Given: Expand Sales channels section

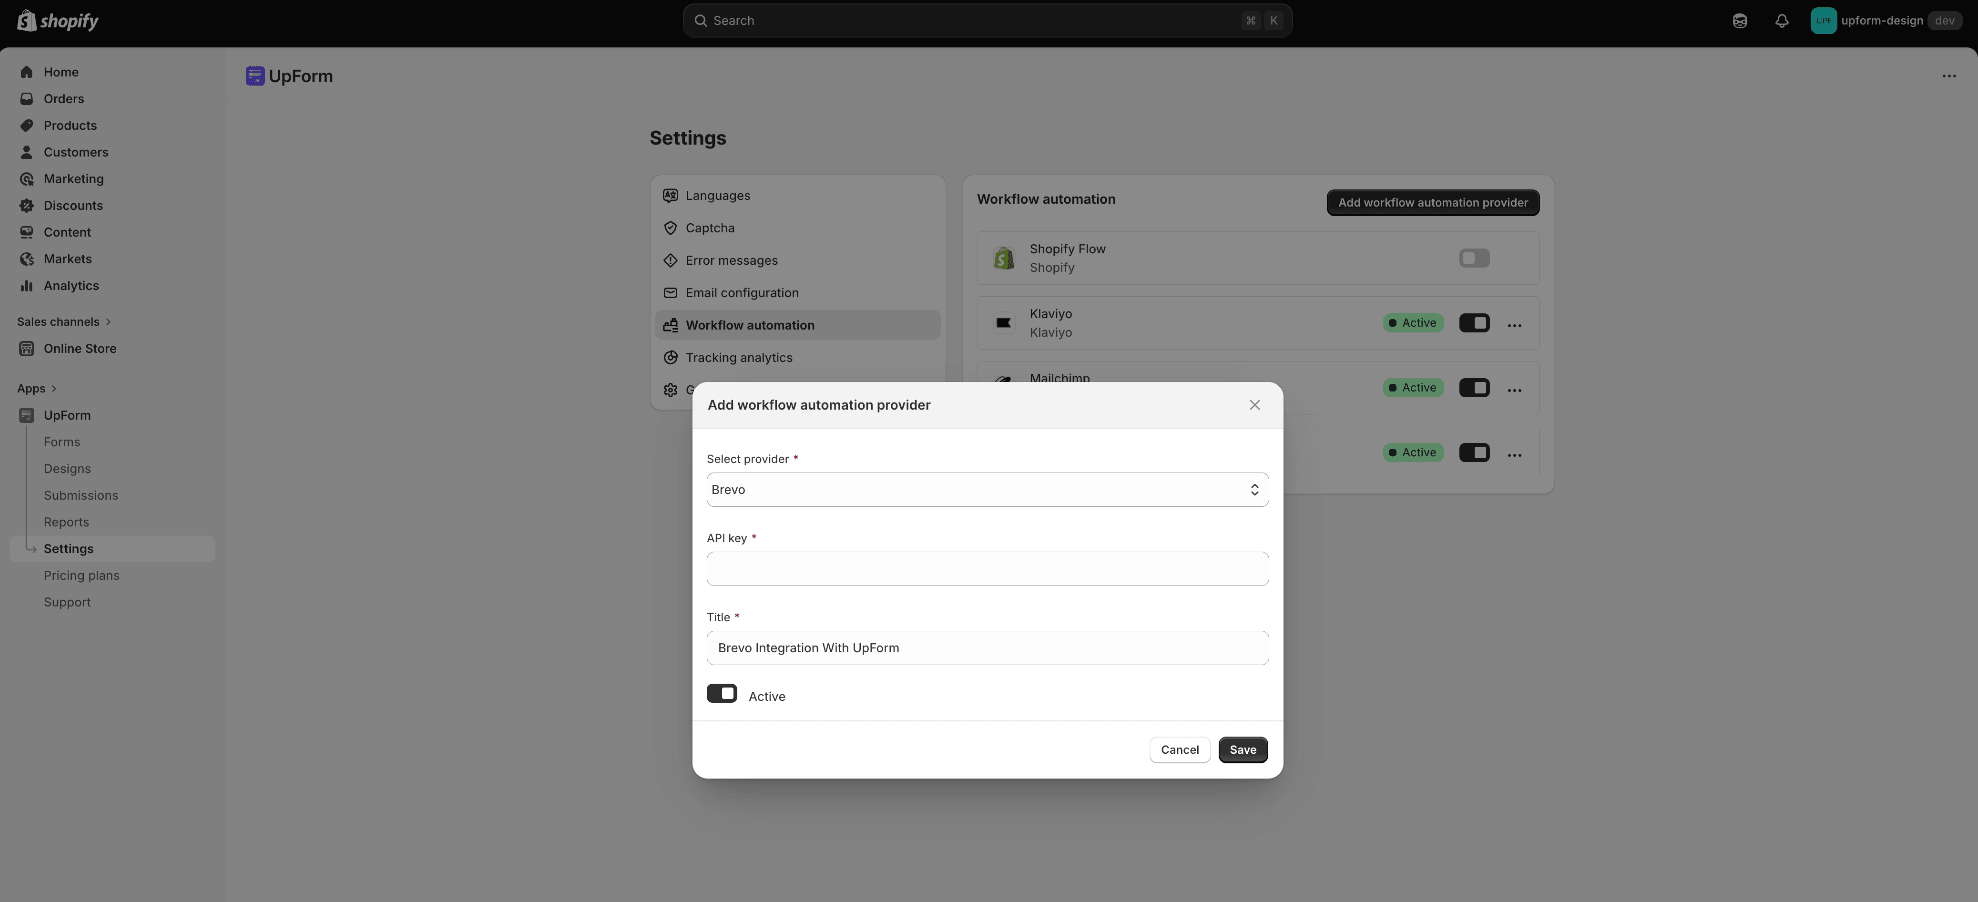Looking at the screenshot, I should (x=64, y=322).
